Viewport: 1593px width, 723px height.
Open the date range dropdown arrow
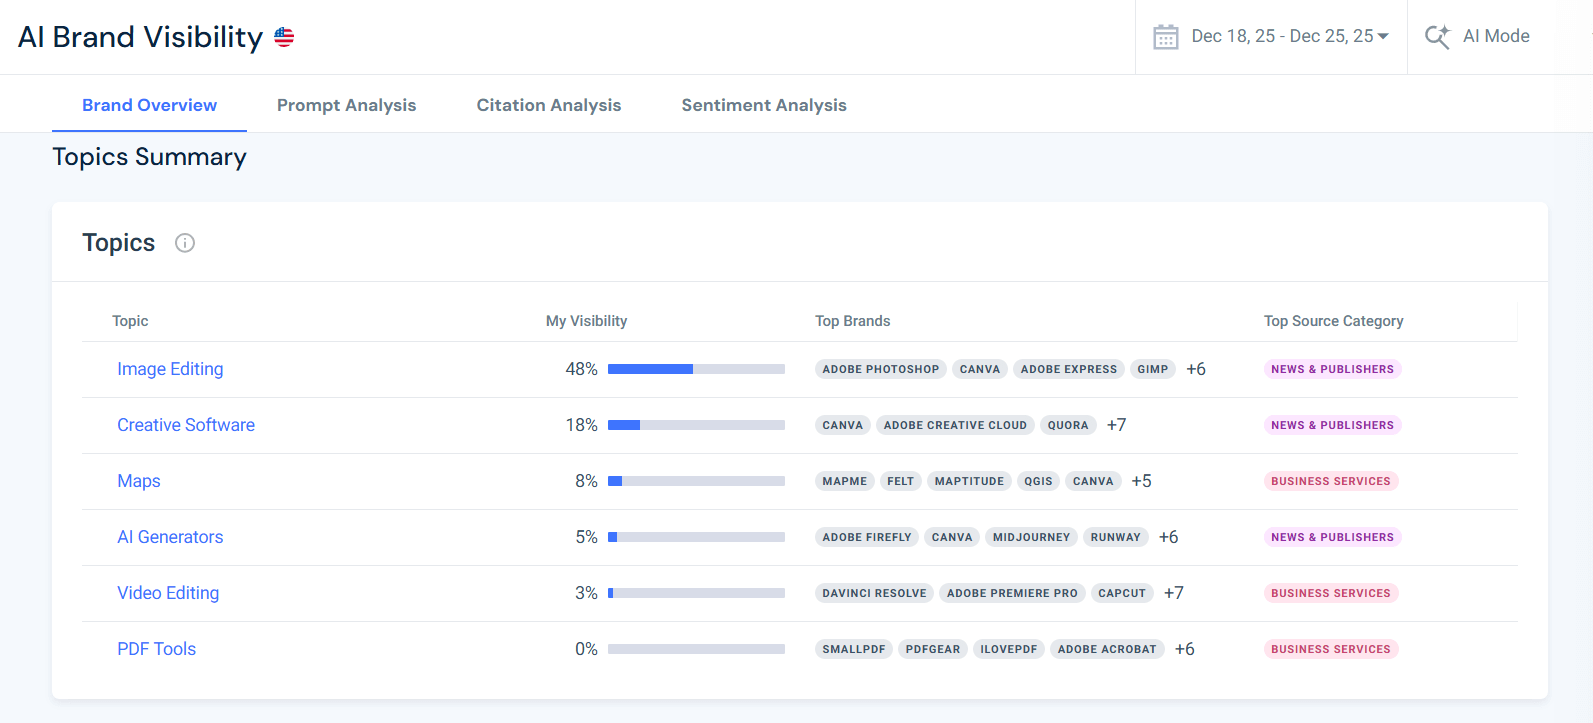(x=1383, y=36)
